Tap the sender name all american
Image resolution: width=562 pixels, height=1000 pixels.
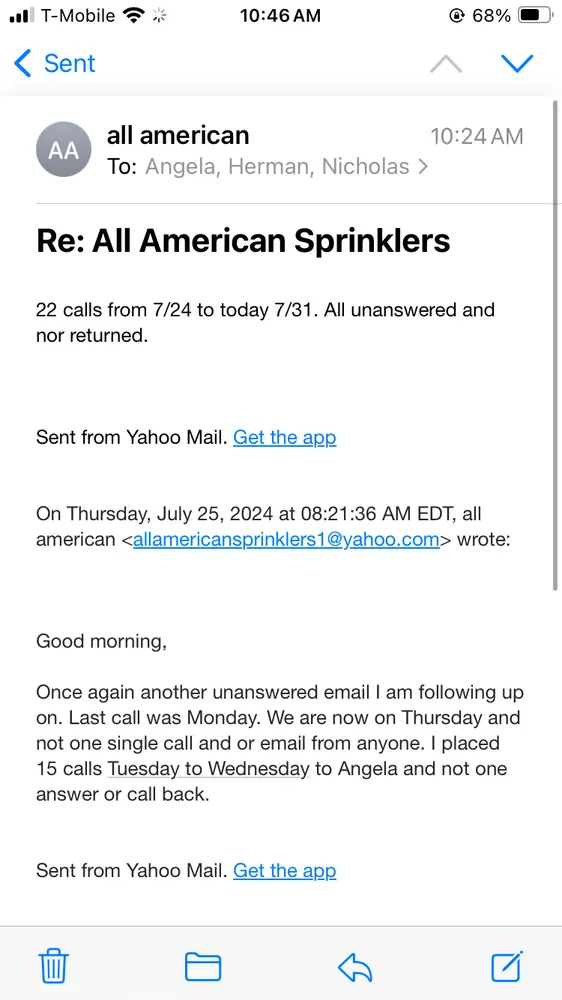tap(178, 135)
